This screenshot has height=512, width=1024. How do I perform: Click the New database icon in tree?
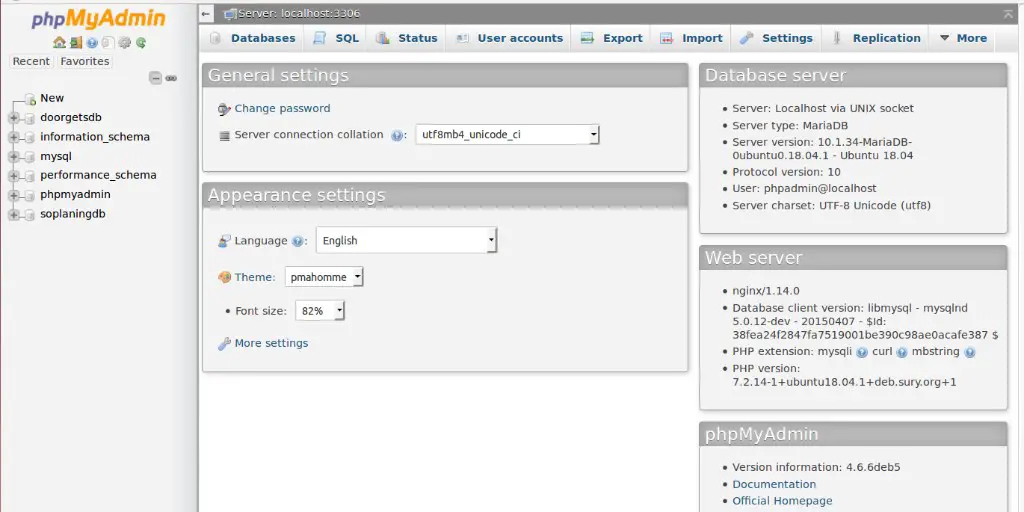30,99
